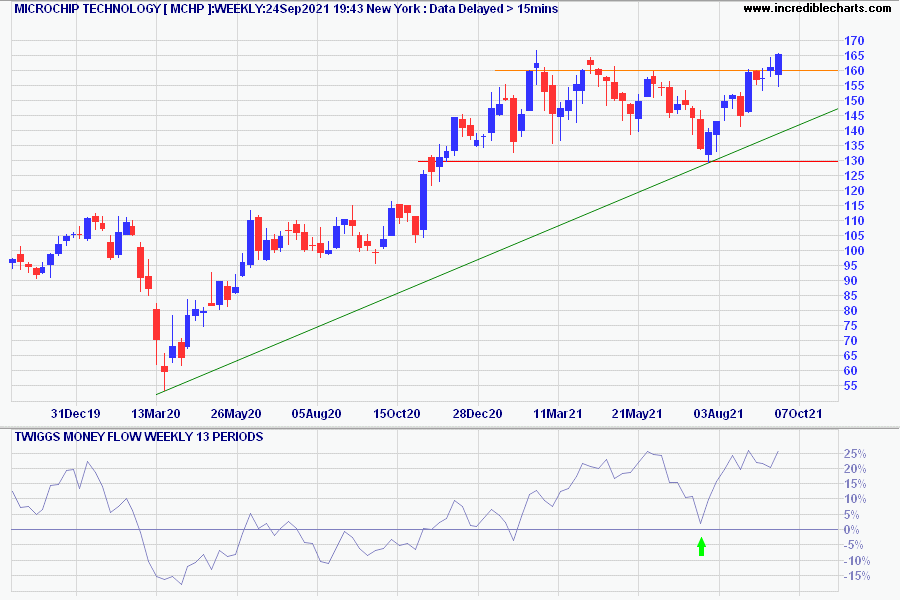The width and height of the screenshot is (900, 600).
Task: Select the 21May21 date axis label
Action: pos(637,414)
